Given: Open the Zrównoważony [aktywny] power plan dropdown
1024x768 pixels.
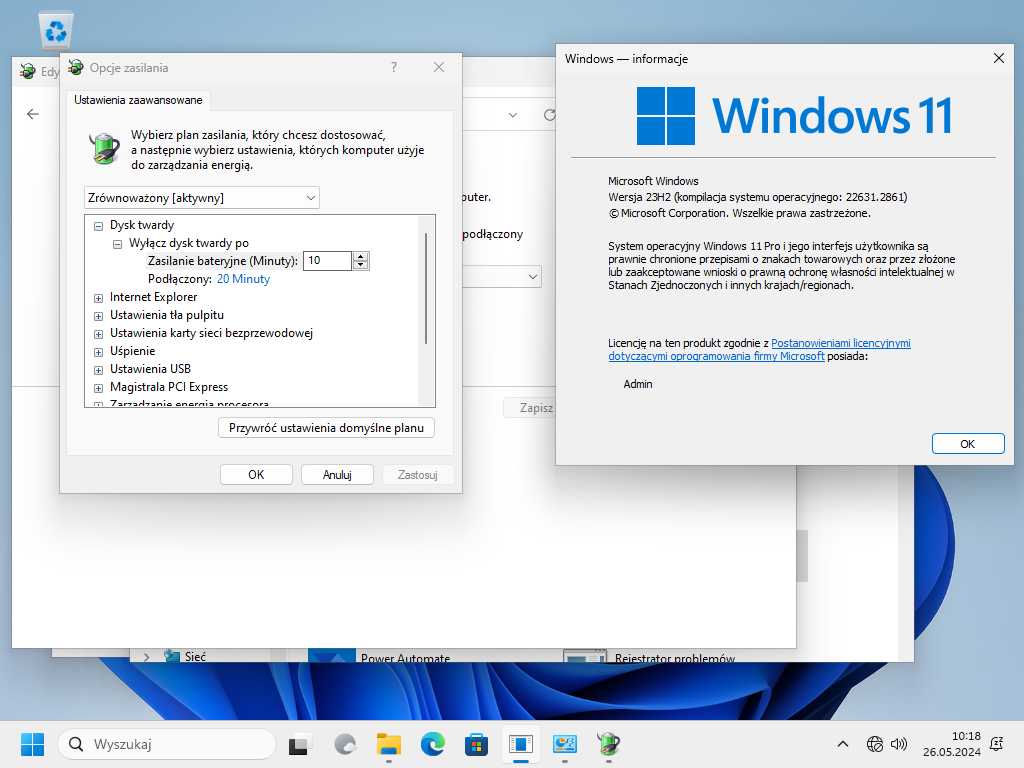Looking at the screenshot, I should [x=202, y=198].
